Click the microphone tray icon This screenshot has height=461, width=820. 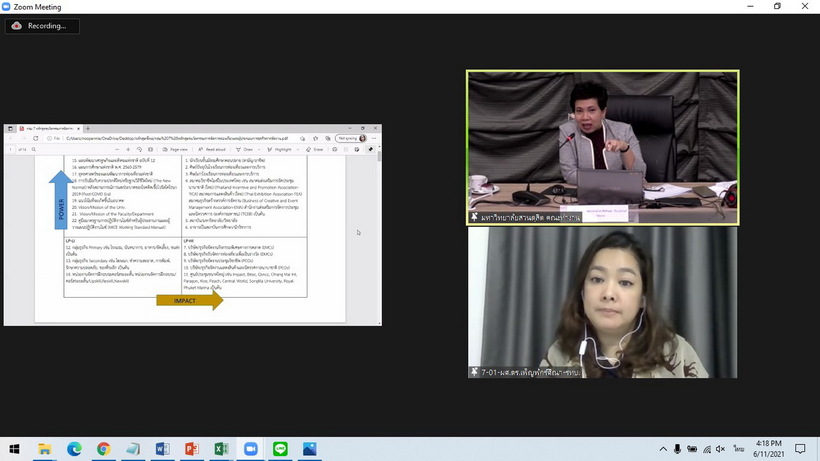click(677, 449)
